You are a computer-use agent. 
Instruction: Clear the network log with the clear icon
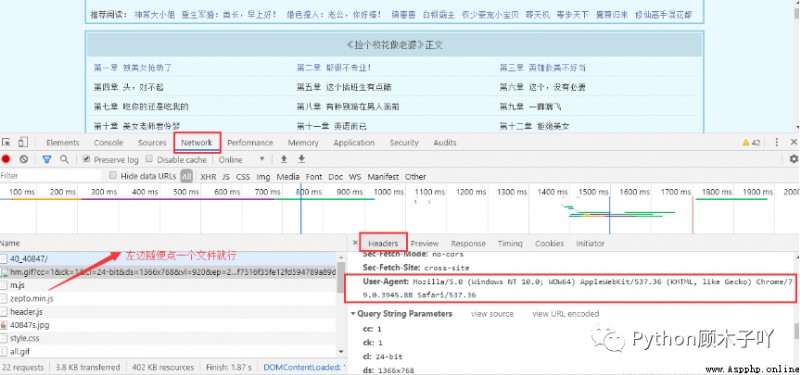(23, 159)
